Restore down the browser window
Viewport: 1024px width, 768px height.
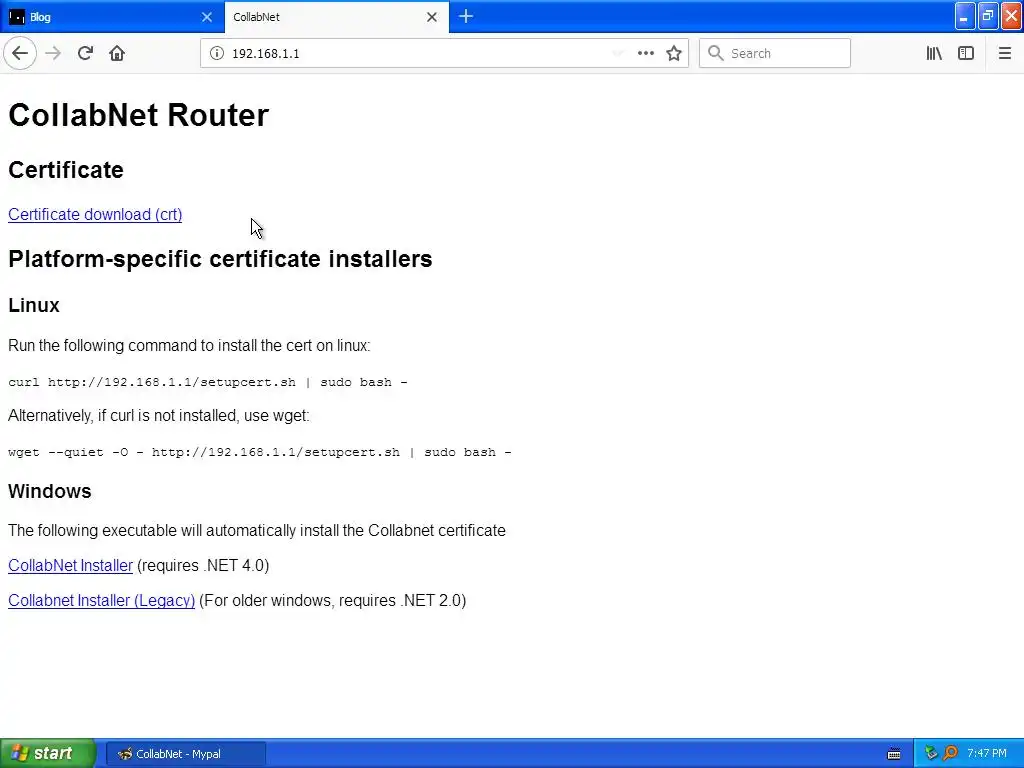(988, 16)
